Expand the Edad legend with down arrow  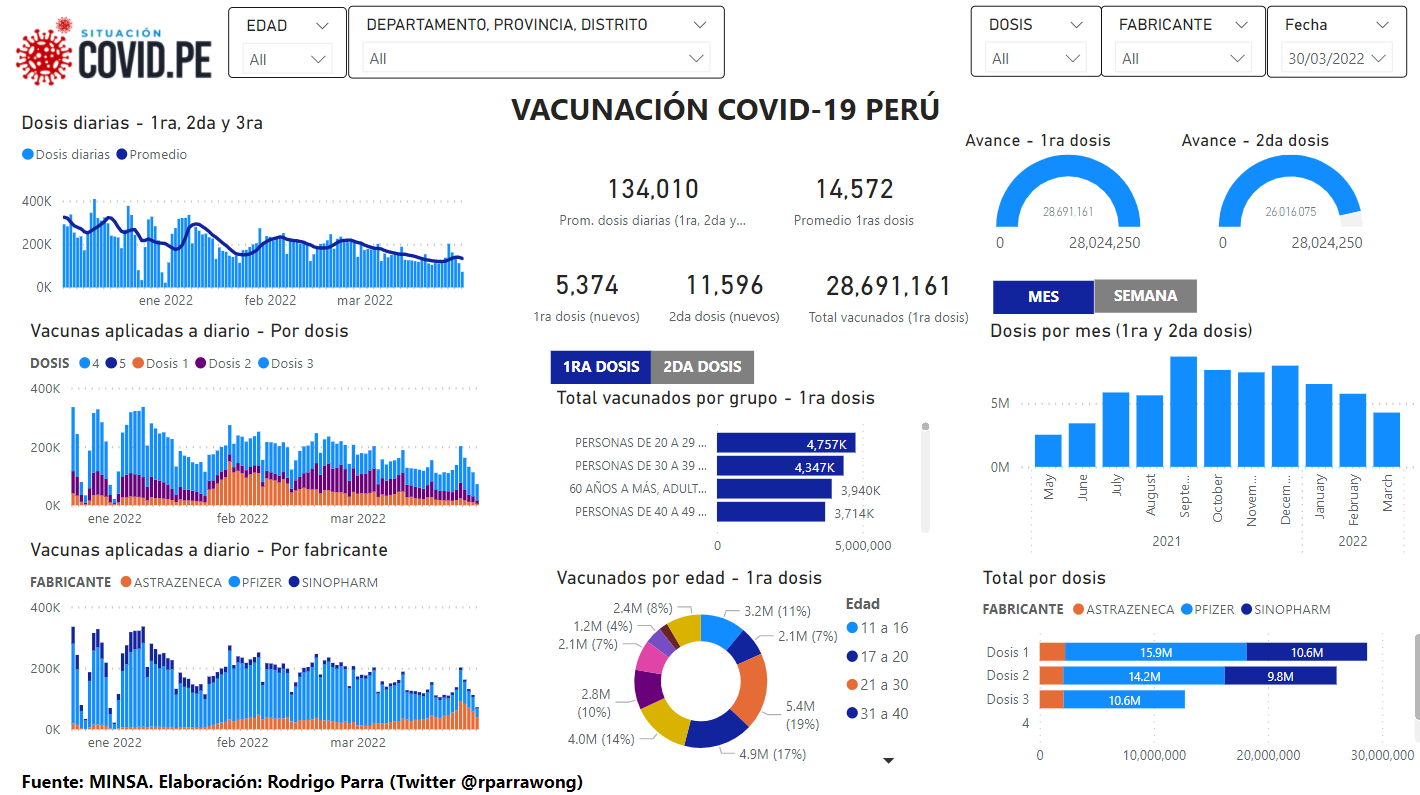tap(888, 761)
